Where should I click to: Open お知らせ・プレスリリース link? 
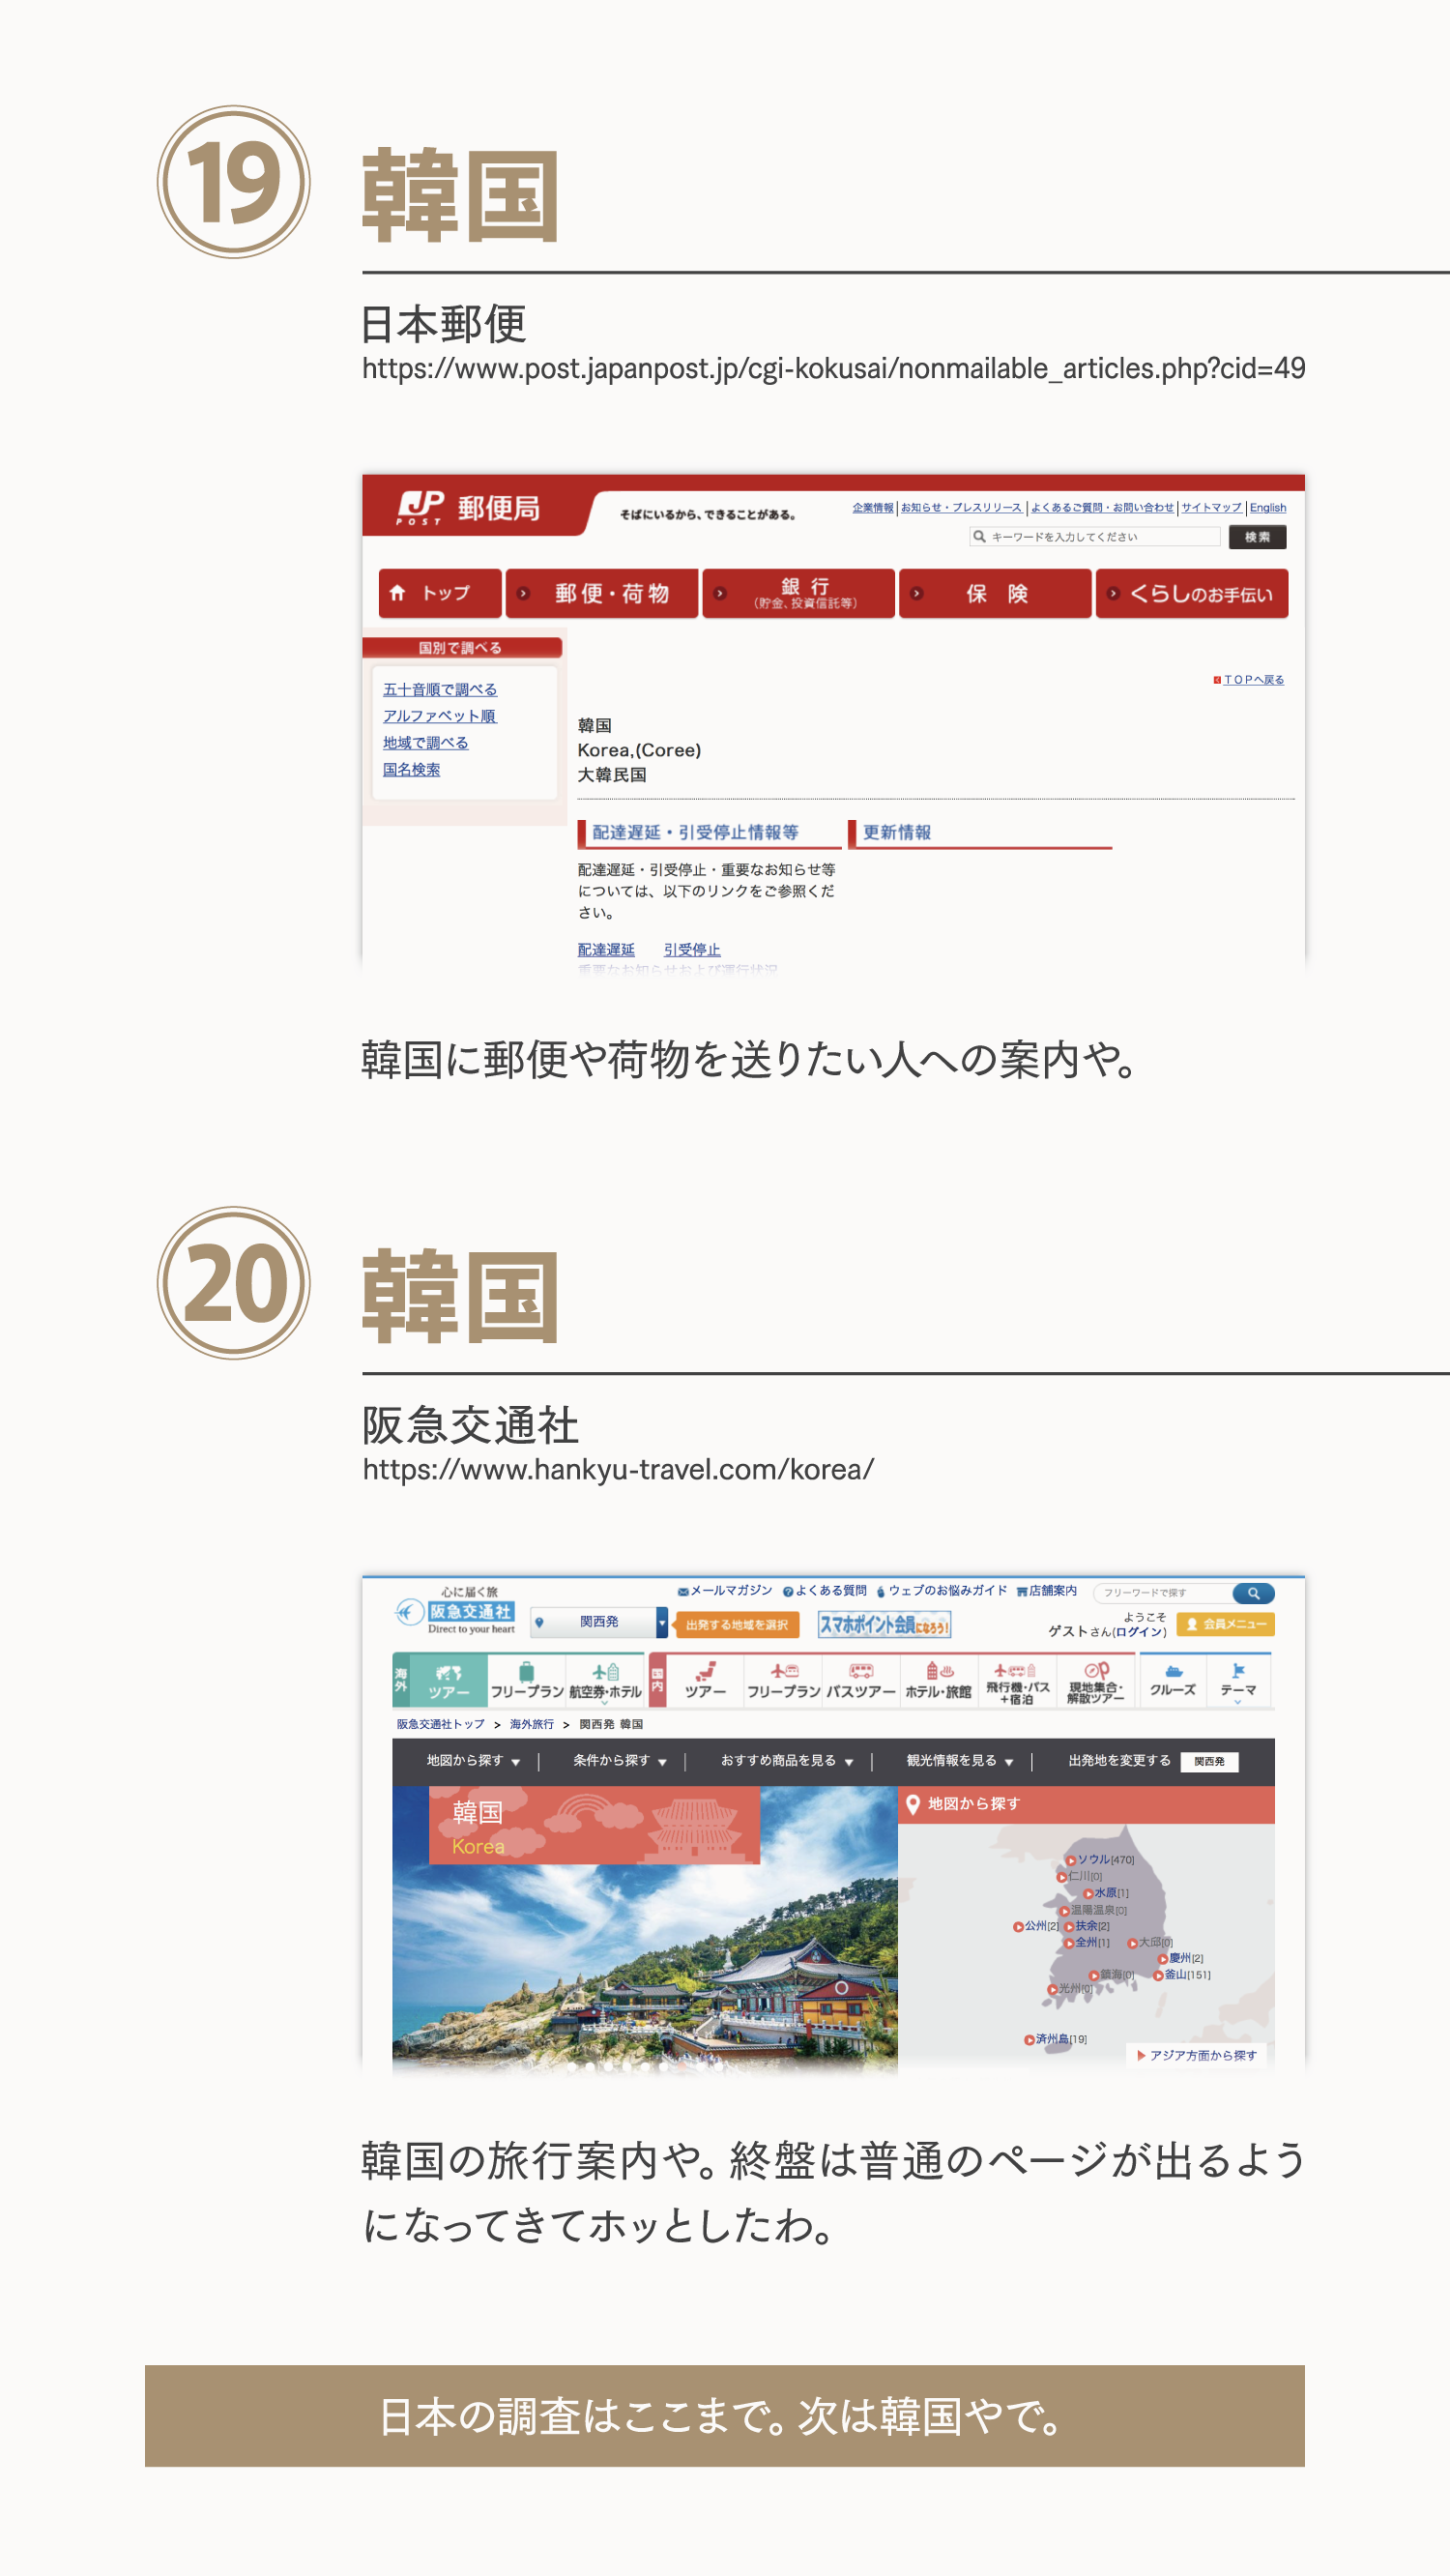(961, 508)
